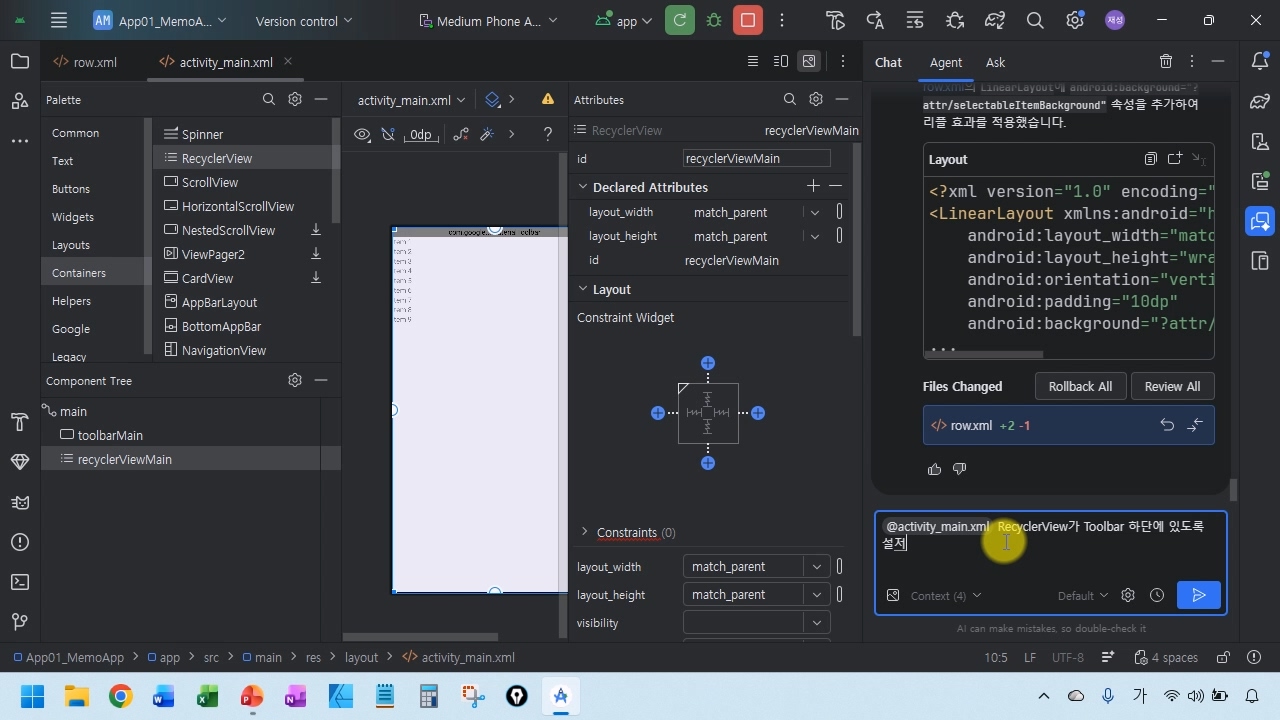Give thumbs up to agent response
This screenshot has width=1280, height=720.
tap(934, 469)
